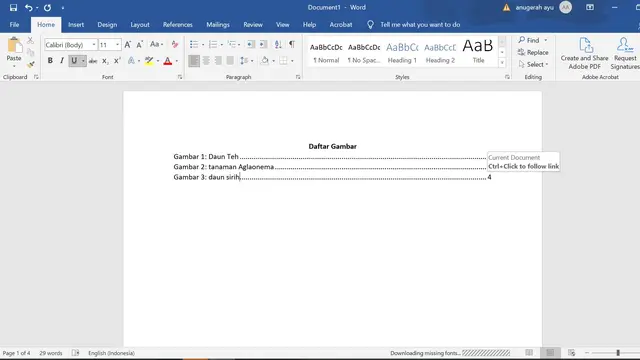Open the View tab

[282, 24]
